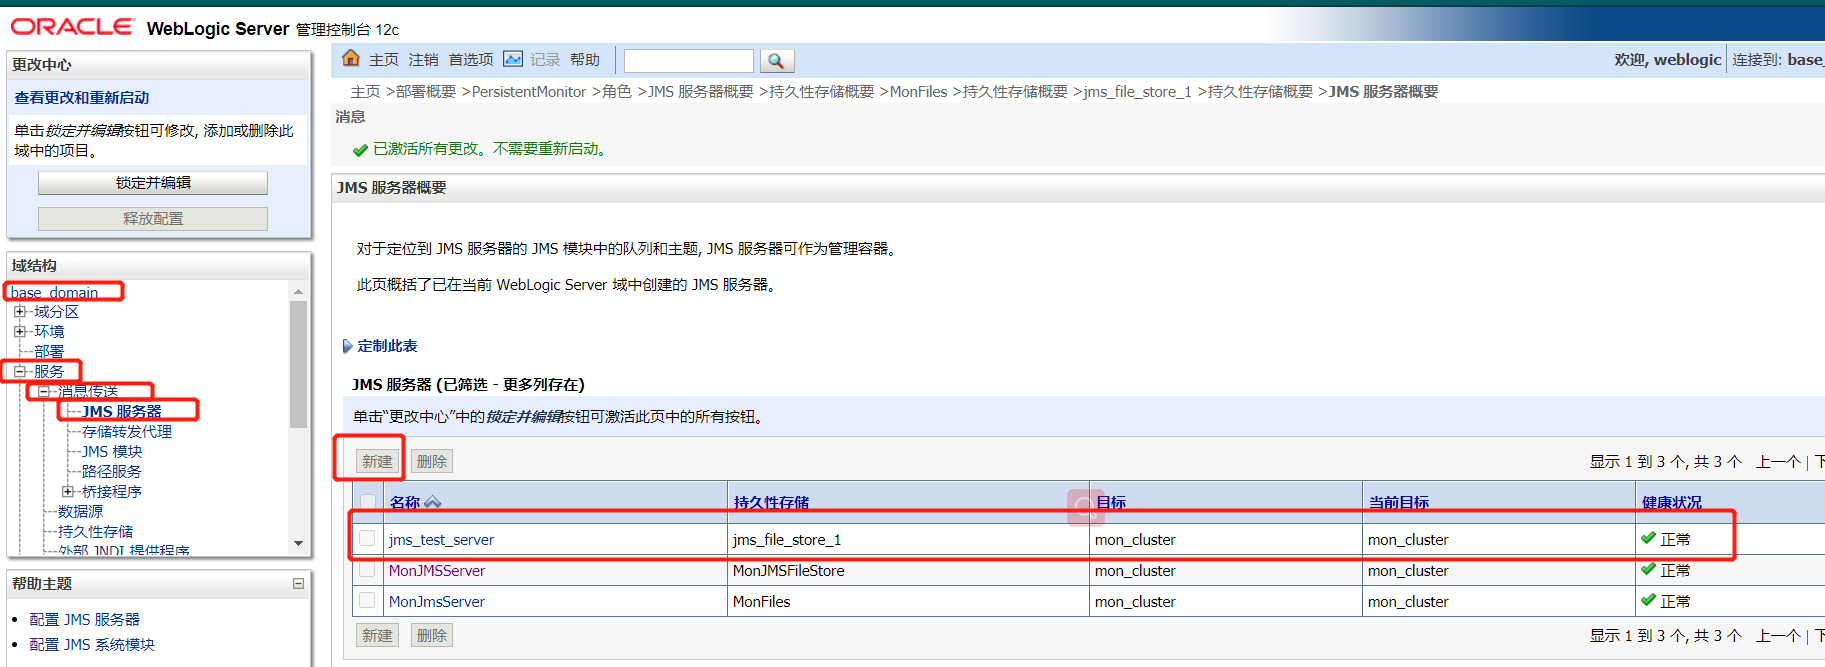Expand the 桥接程序 tree node
Image resolution: width=1825 pixels, height=667 pixels.
[67, 491]
